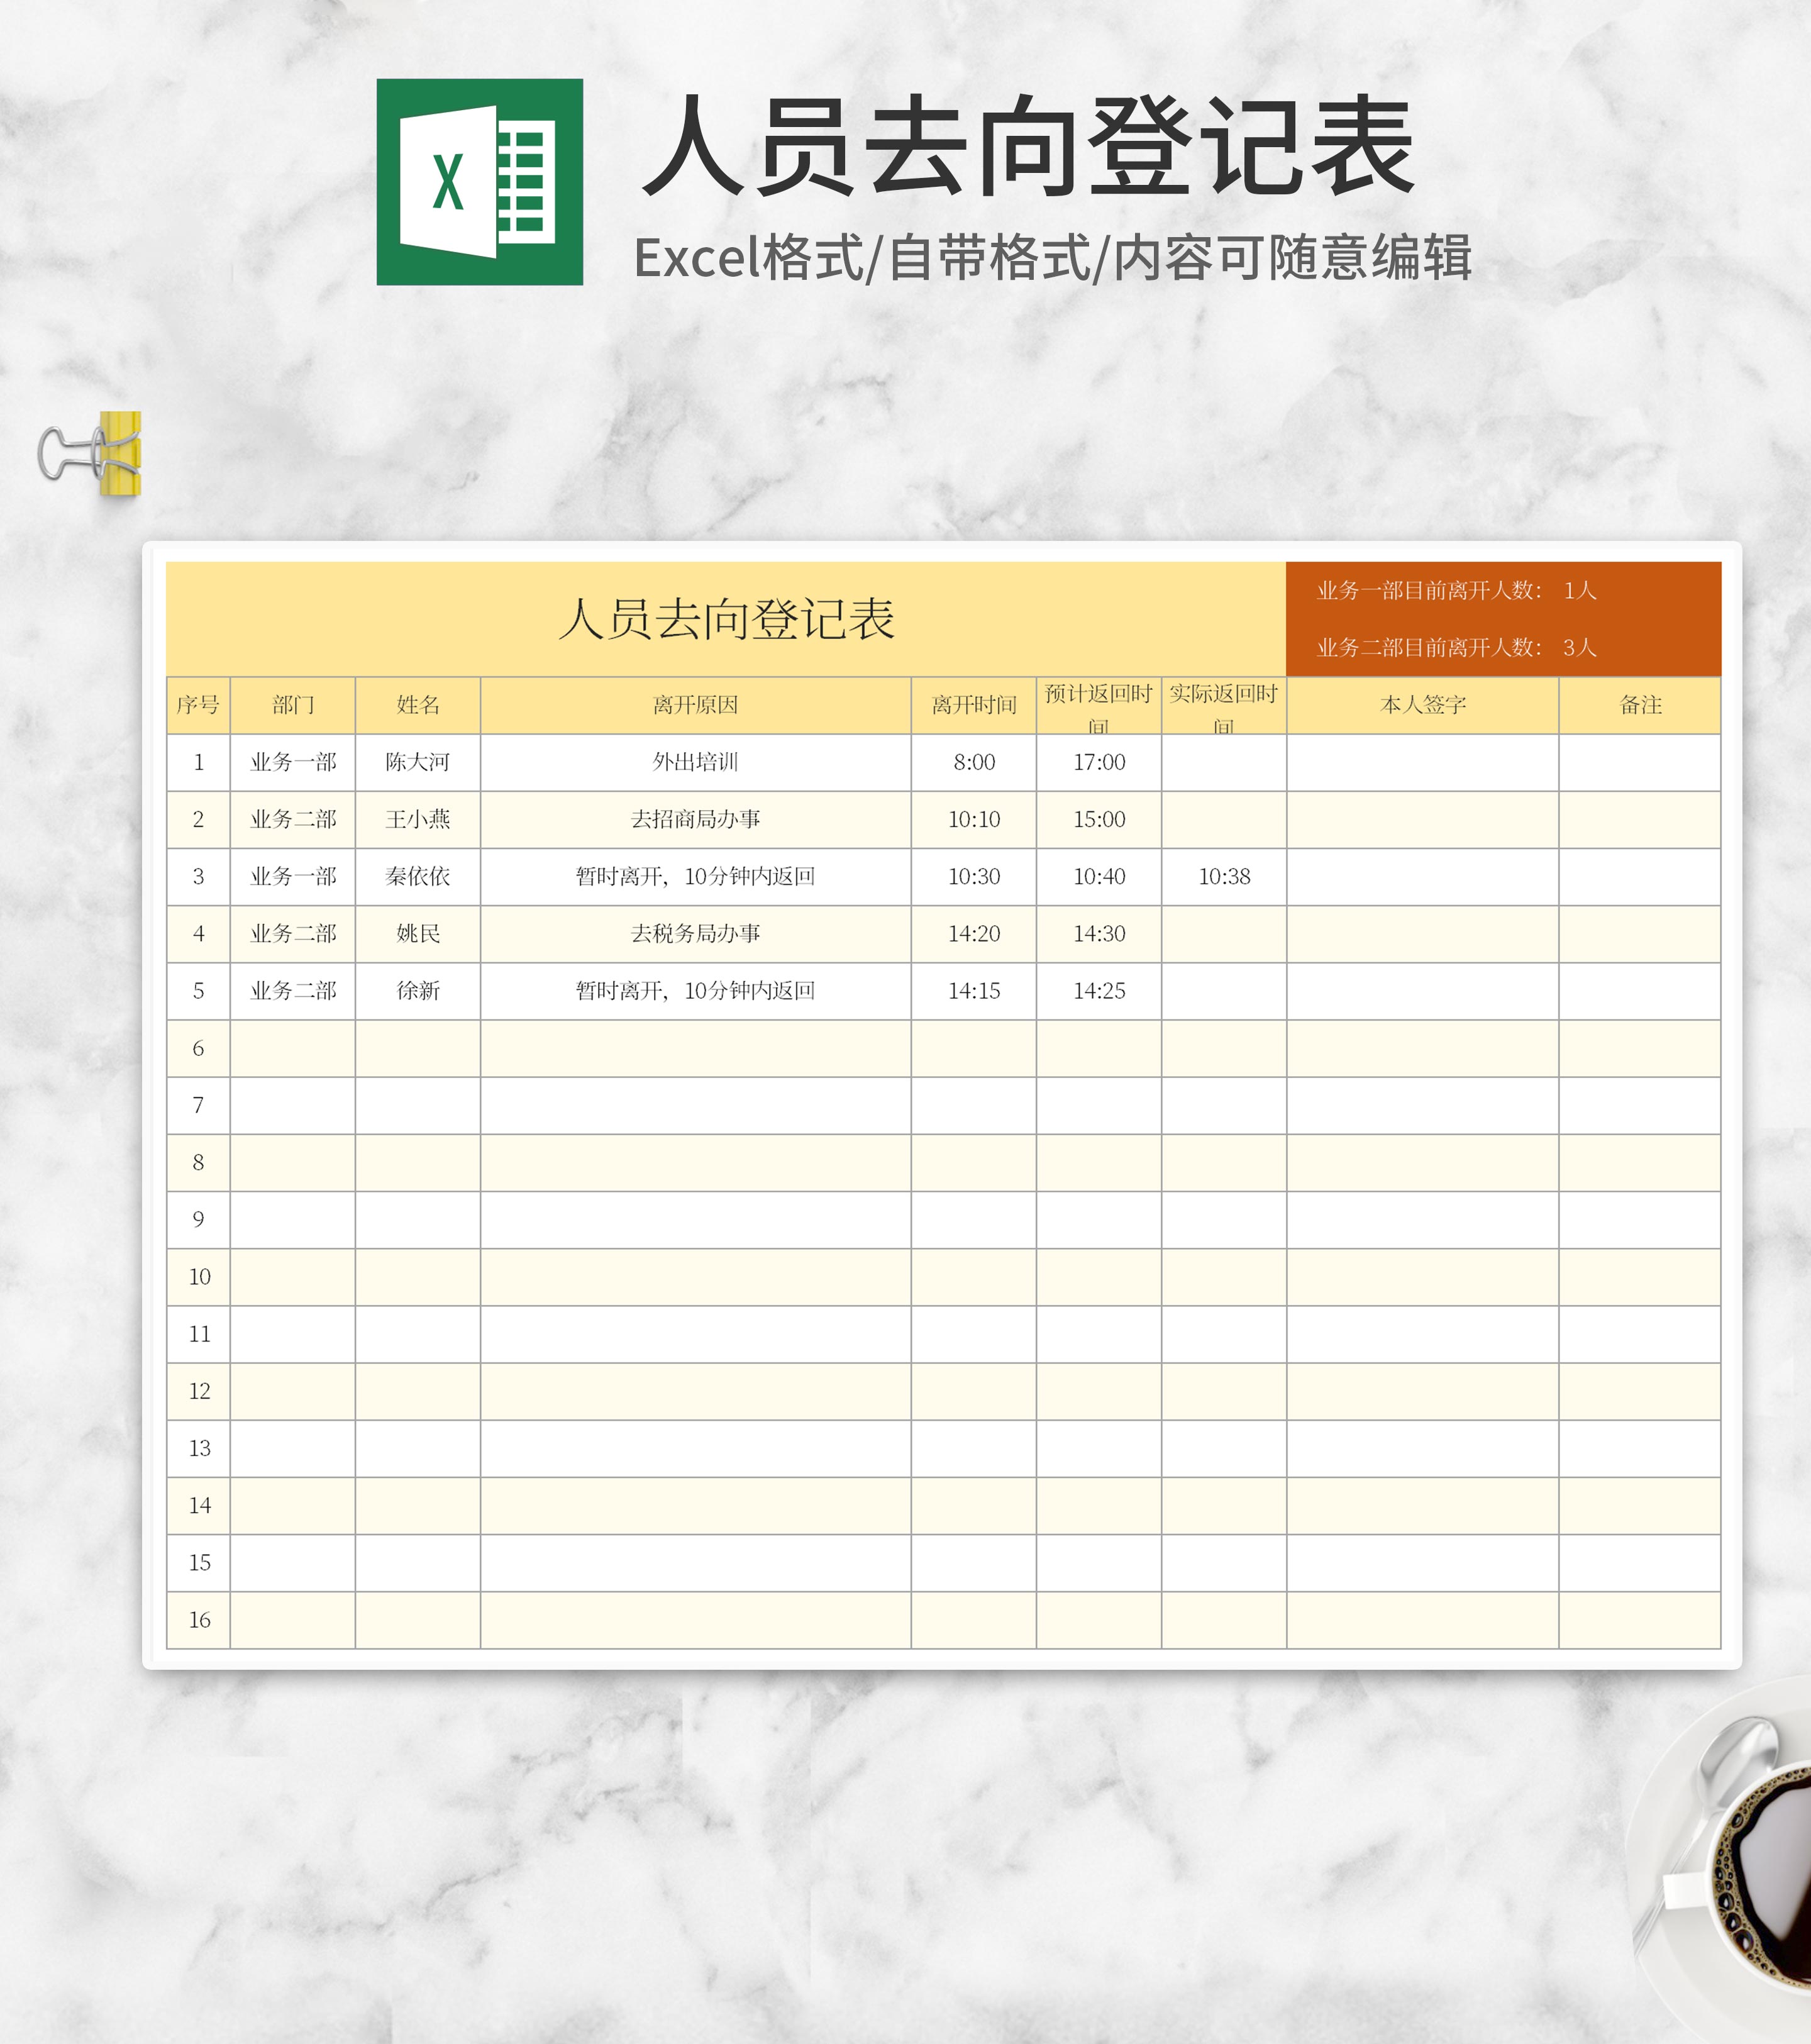Select row number 16 cell
The width and height of the screenshot is (1811, 2044).
click(x=199, y=1620)
